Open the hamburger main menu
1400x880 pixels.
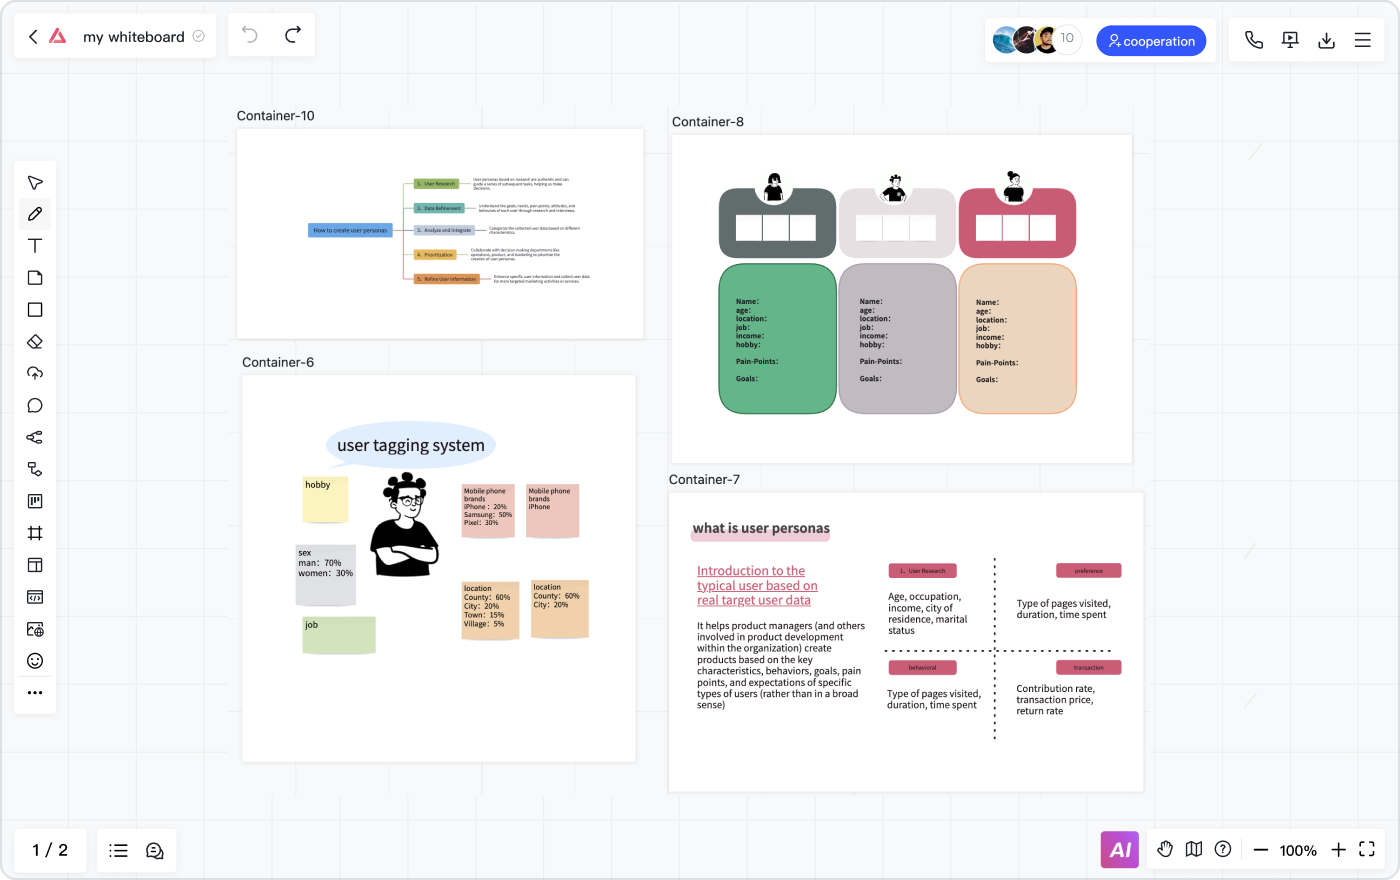[1362, 41]
